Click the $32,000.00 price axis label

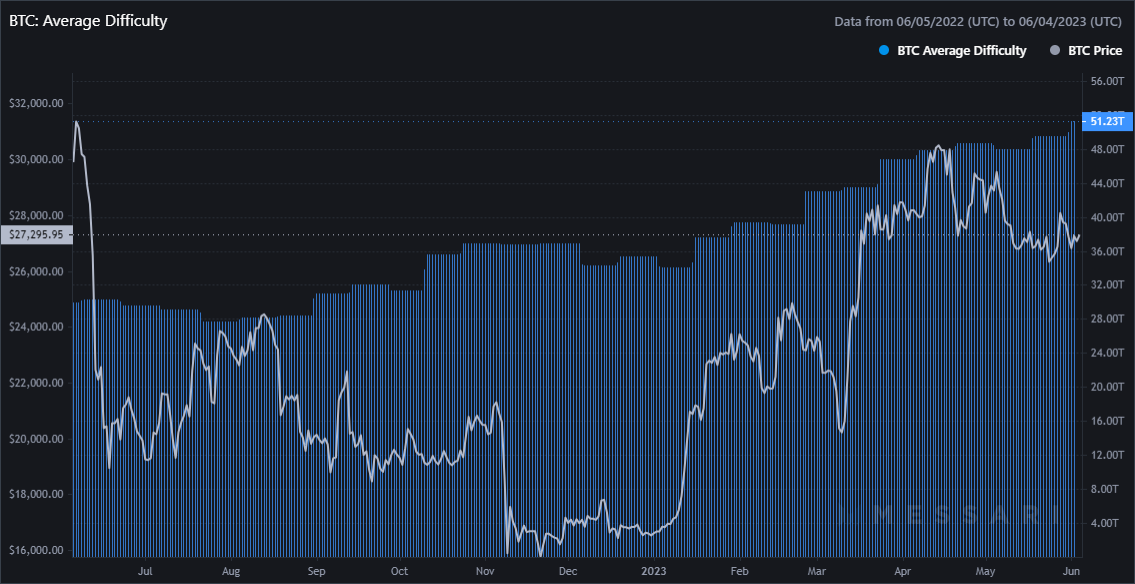(36, 103)
